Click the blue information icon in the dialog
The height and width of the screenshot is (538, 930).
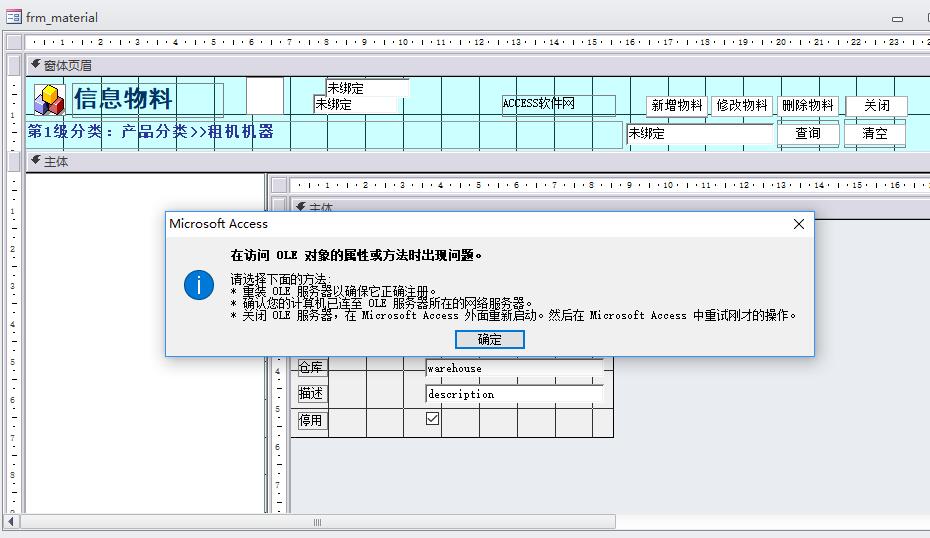pos(199,285)
